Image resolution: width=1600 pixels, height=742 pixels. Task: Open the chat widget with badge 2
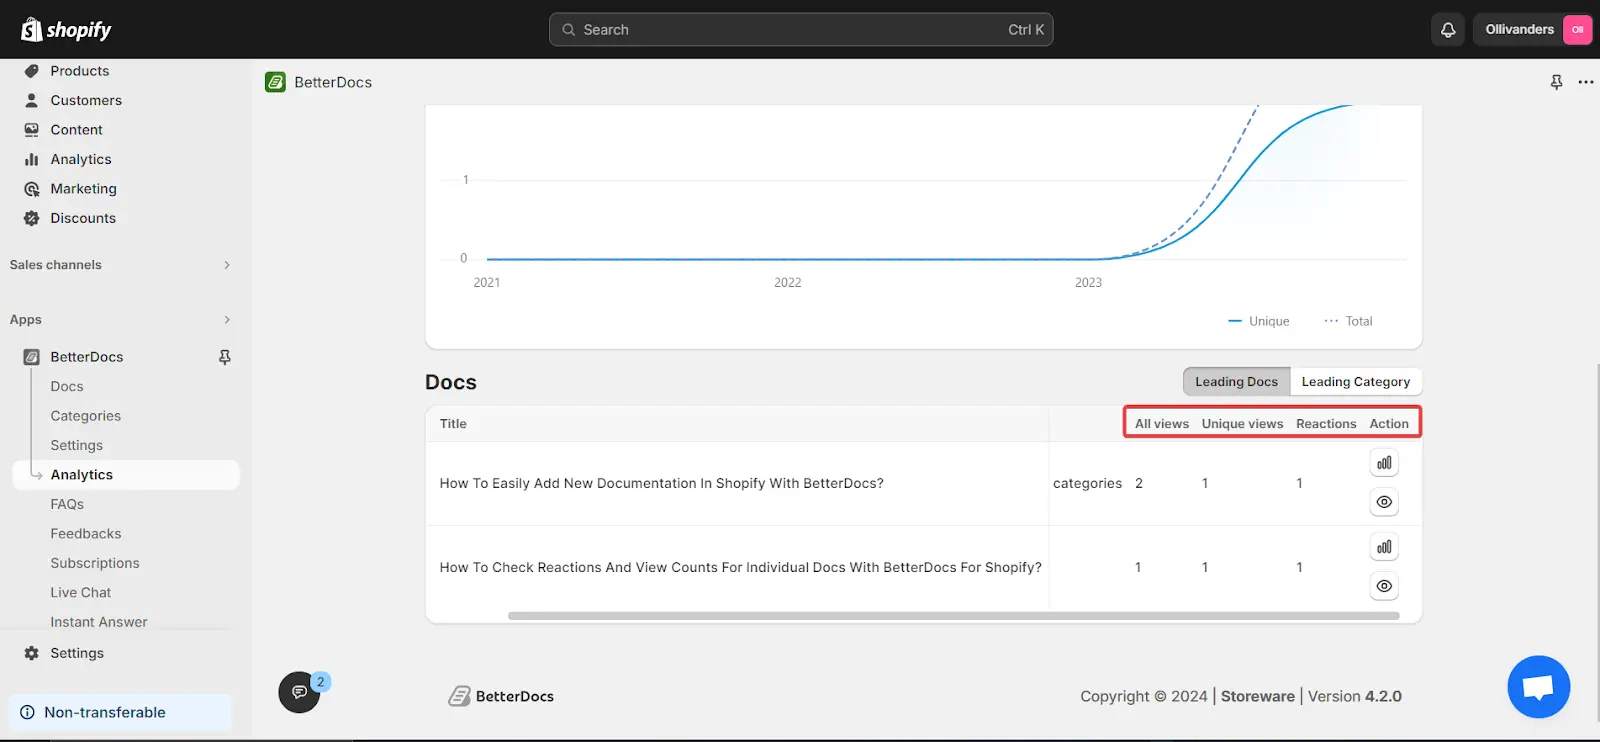coord(300,692)
